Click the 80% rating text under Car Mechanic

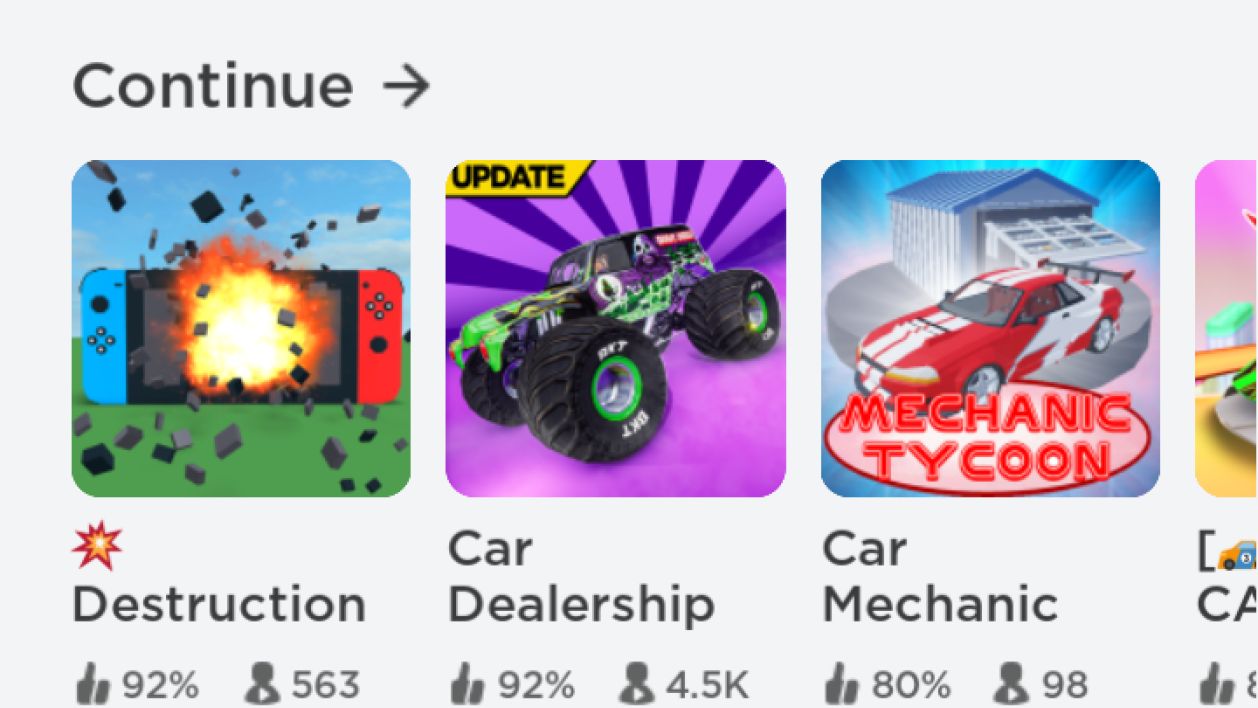coord(911,686)
